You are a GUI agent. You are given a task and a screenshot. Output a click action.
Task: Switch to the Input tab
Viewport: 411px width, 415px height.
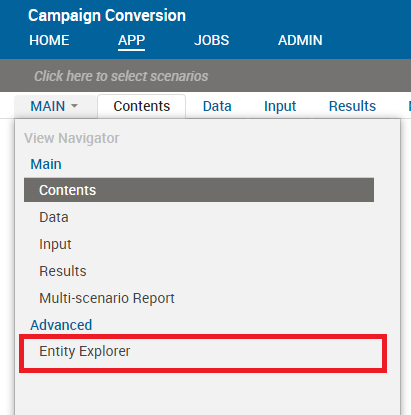pyautogui.click(x=280, y=106)
